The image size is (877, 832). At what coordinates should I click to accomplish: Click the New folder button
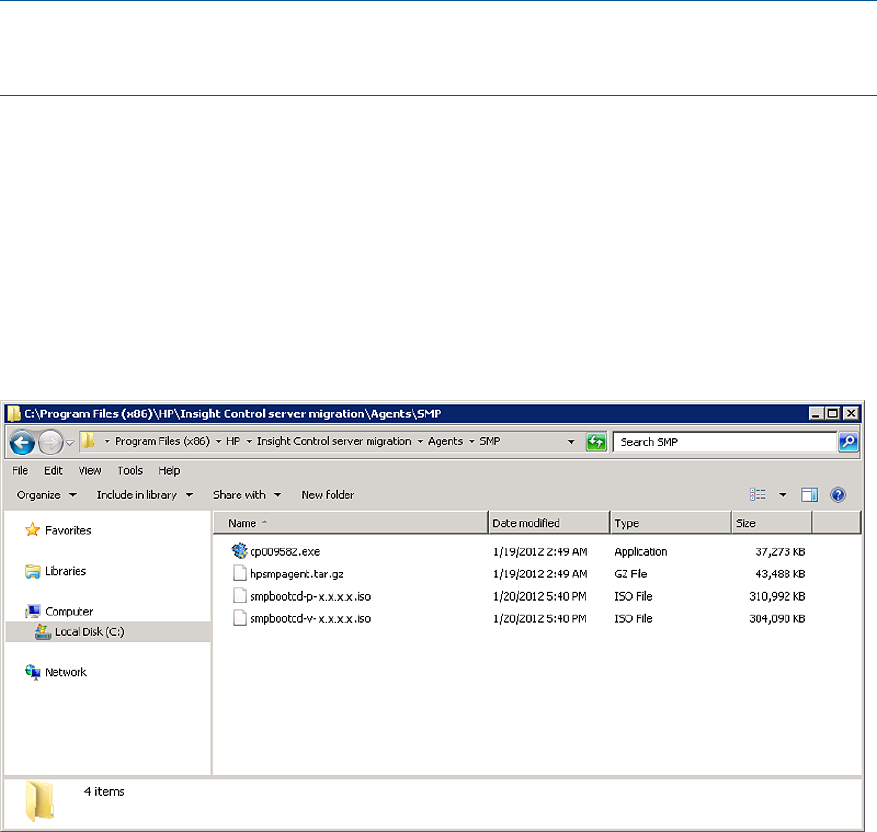328,495
